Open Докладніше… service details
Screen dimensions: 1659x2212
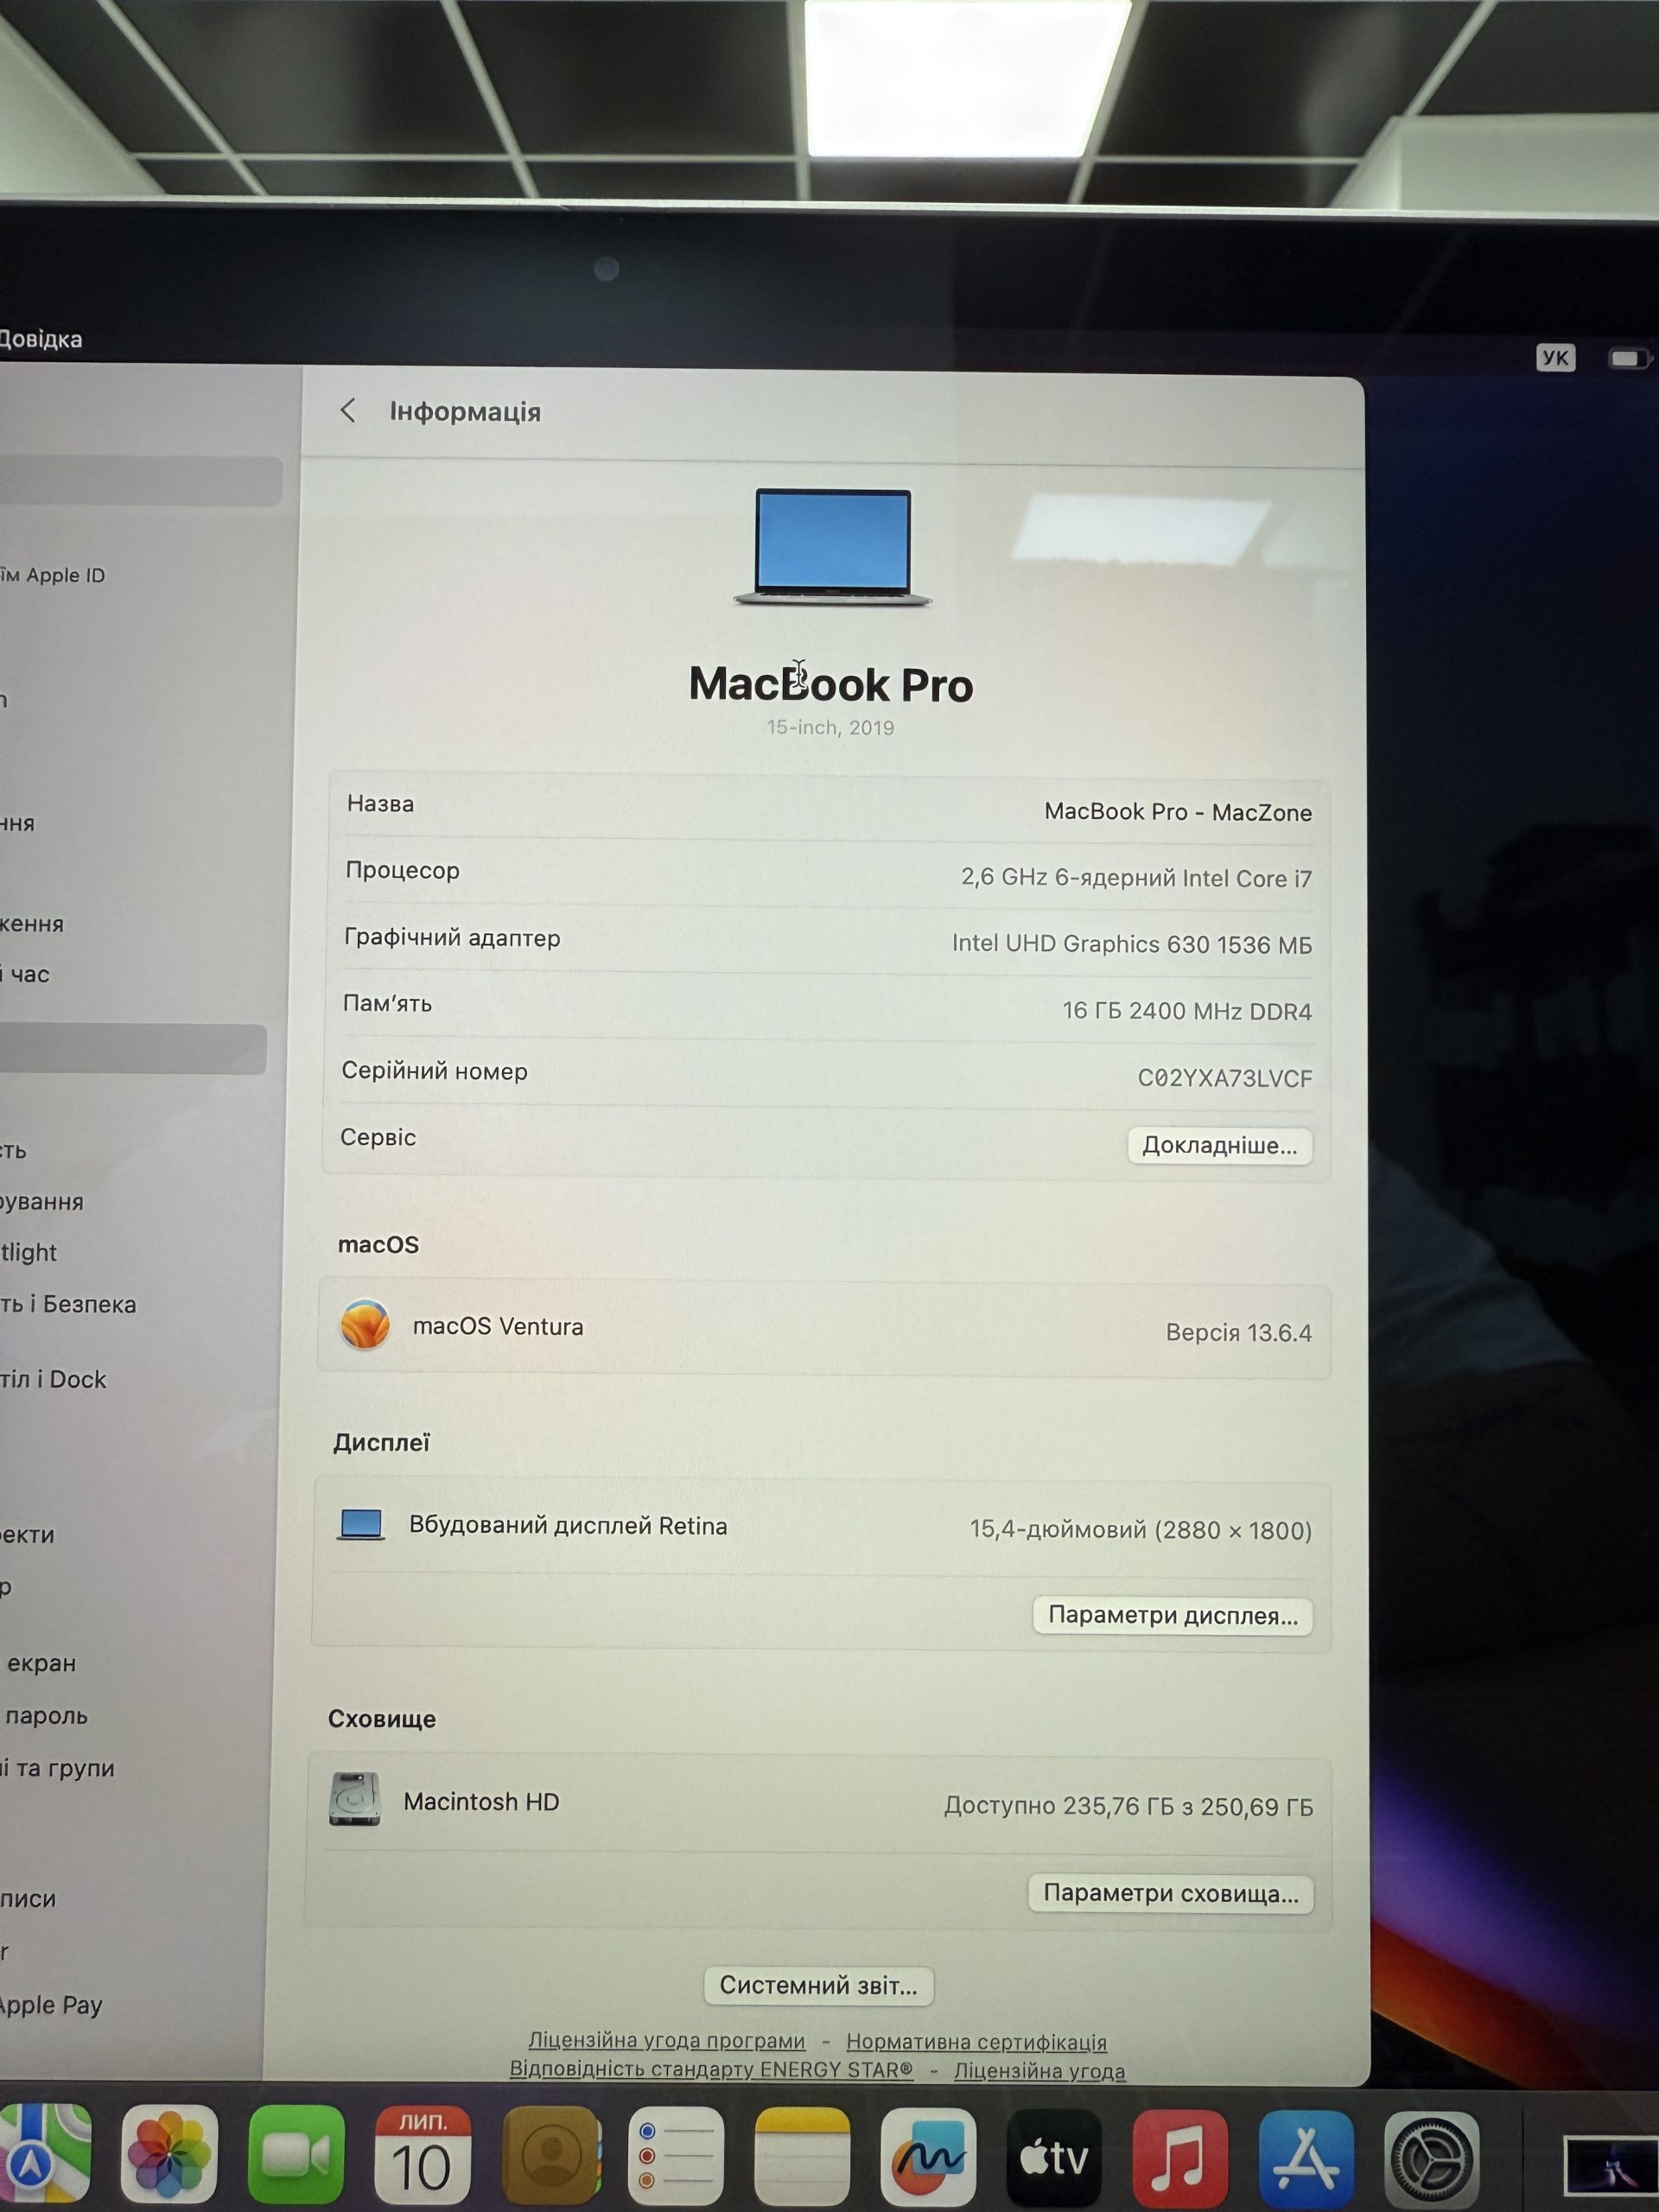[x=1219, y=1145]
